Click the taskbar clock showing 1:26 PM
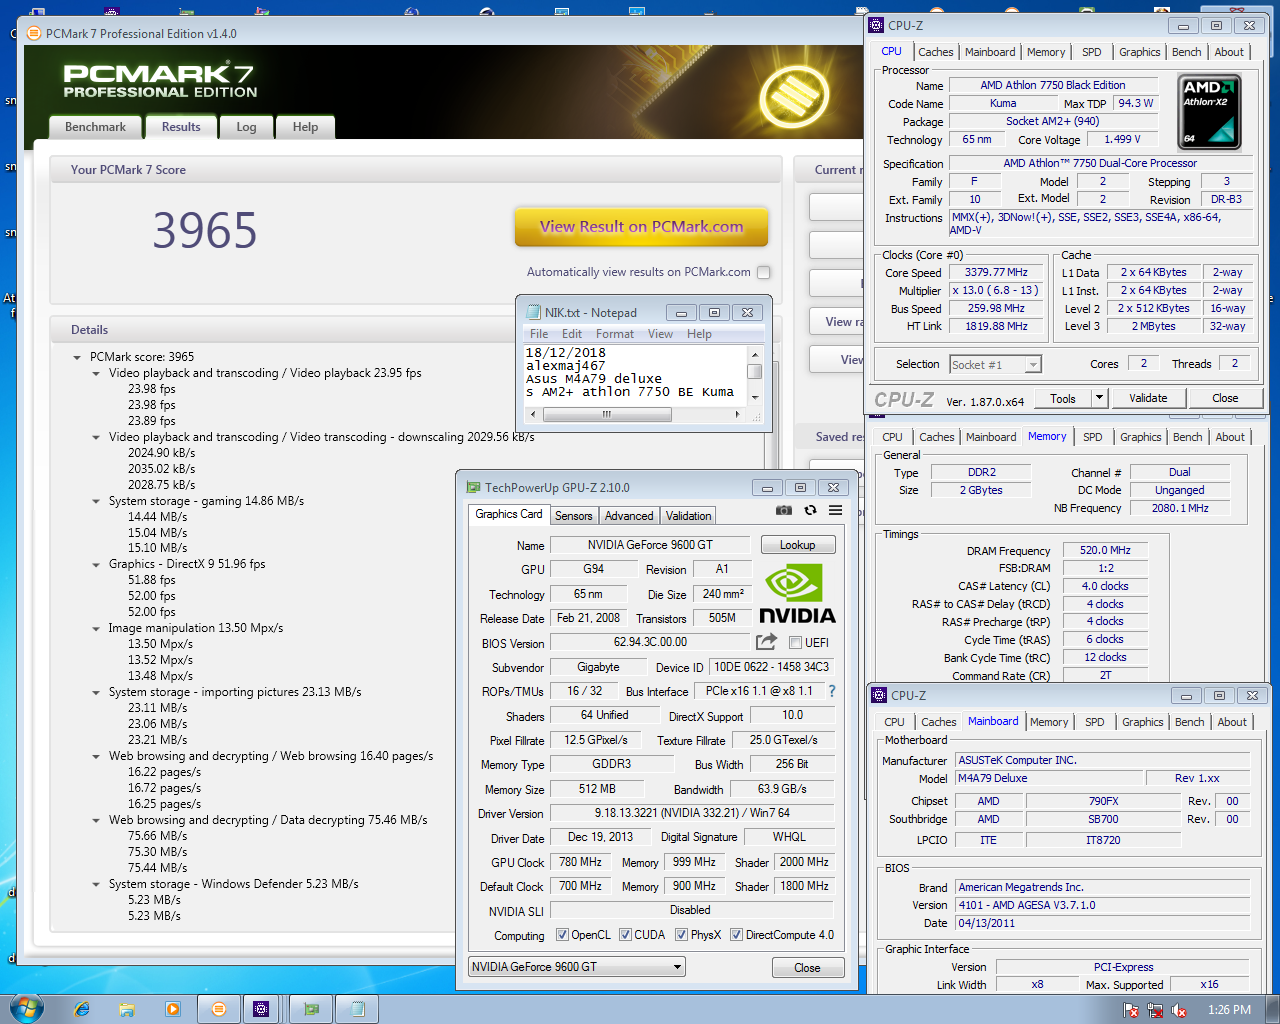The image size is (1280, 1024). tap(1229, 1010)
